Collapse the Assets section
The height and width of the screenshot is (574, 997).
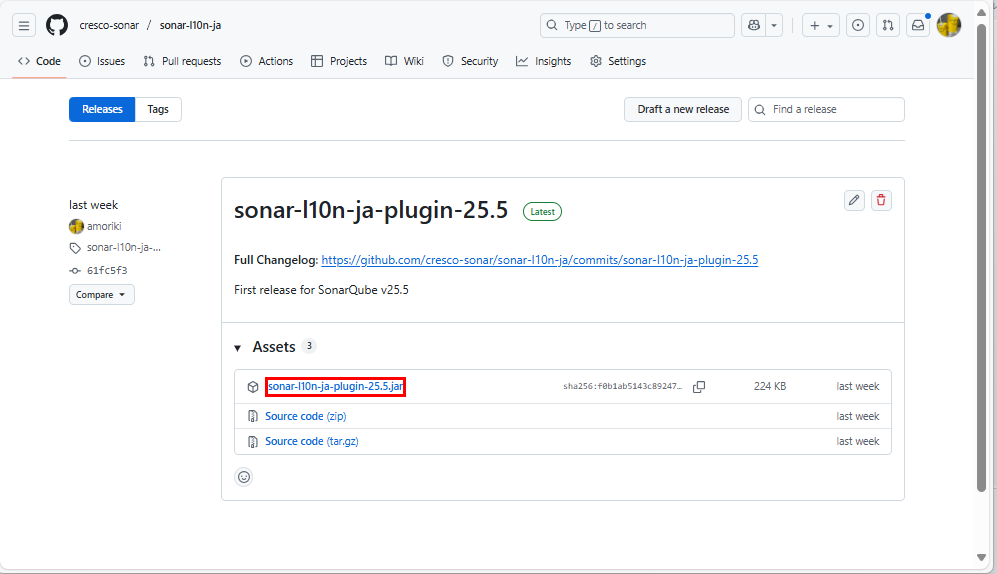[238, 347]
